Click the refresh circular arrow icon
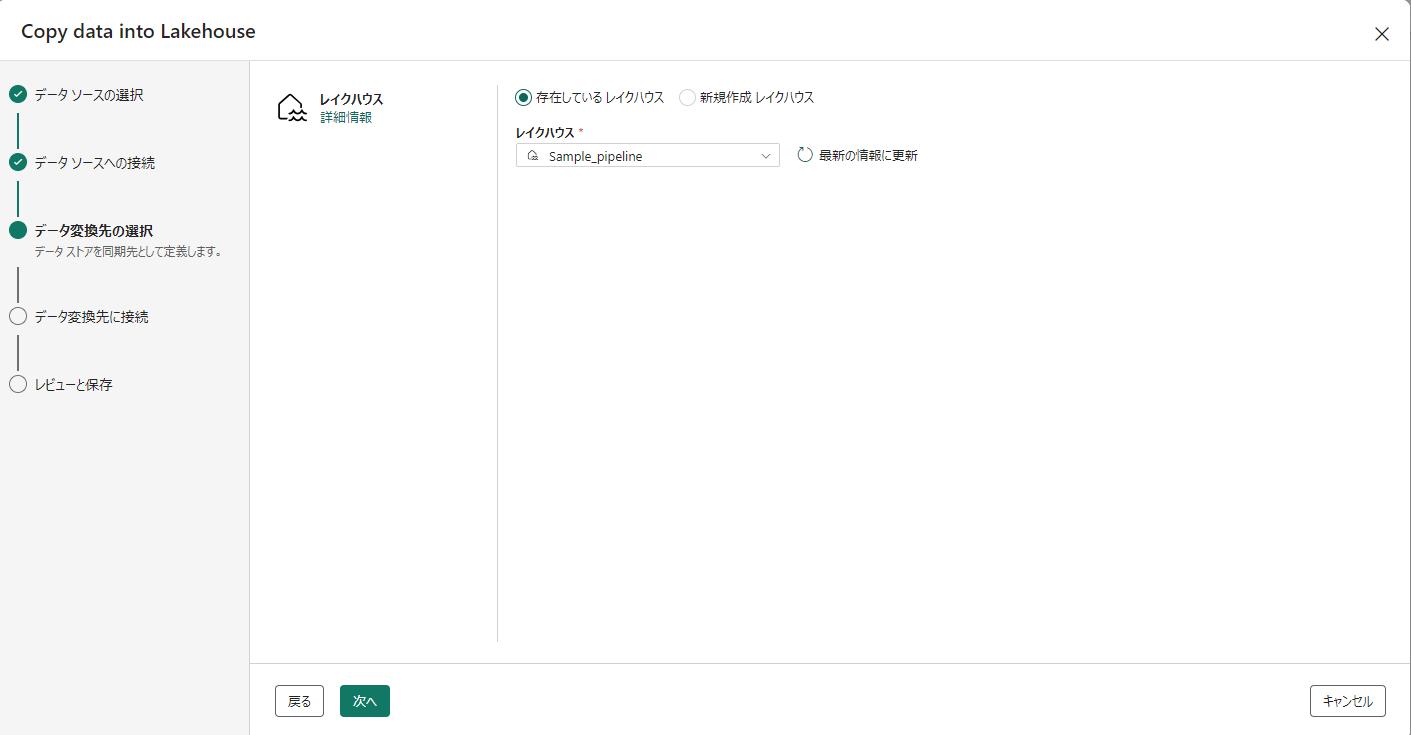Screen dimensions: 1411x735 point(805,155)
